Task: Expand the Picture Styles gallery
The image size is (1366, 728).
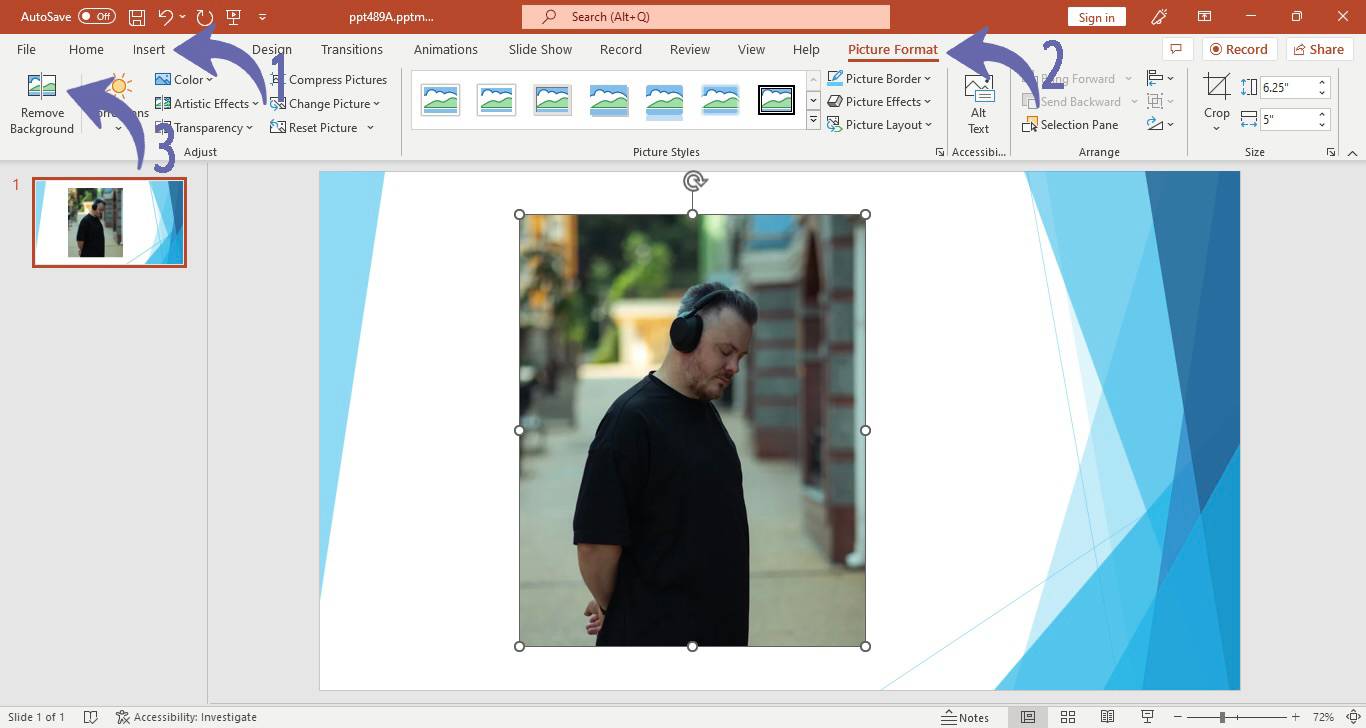Action: (x=813, y=122)
